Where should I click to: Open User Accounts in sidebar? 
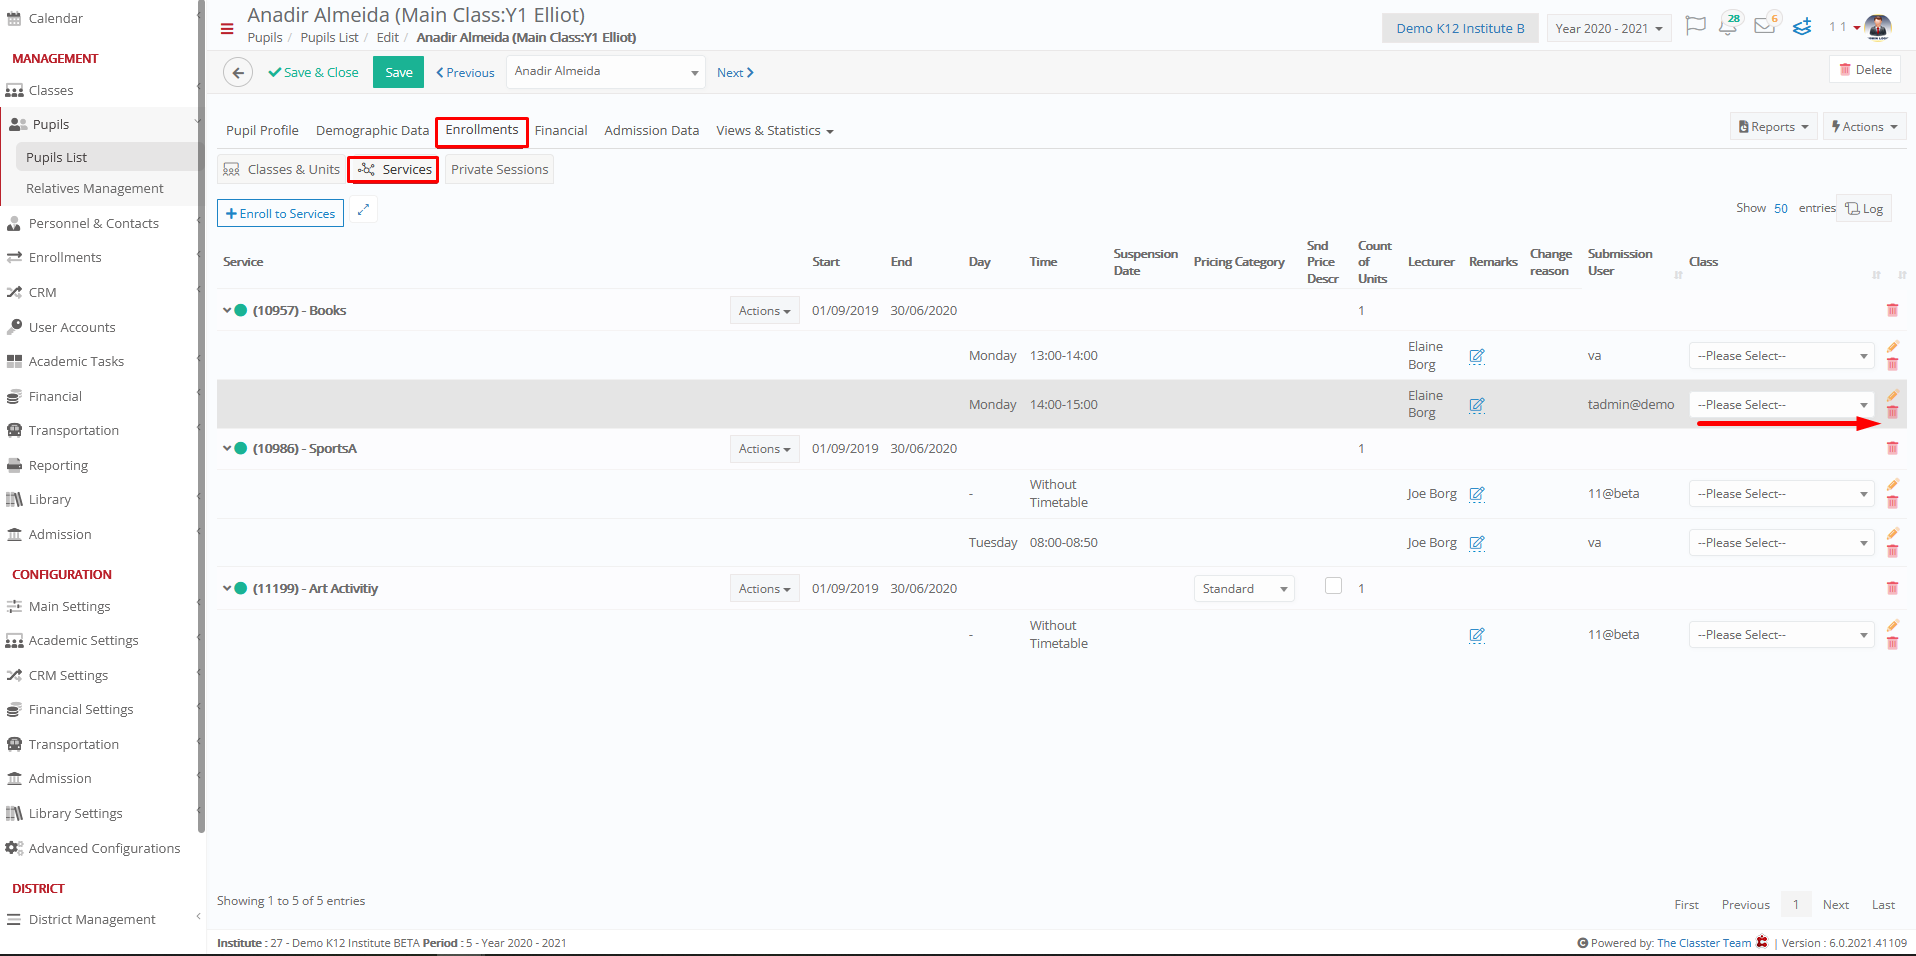point(72,328)
